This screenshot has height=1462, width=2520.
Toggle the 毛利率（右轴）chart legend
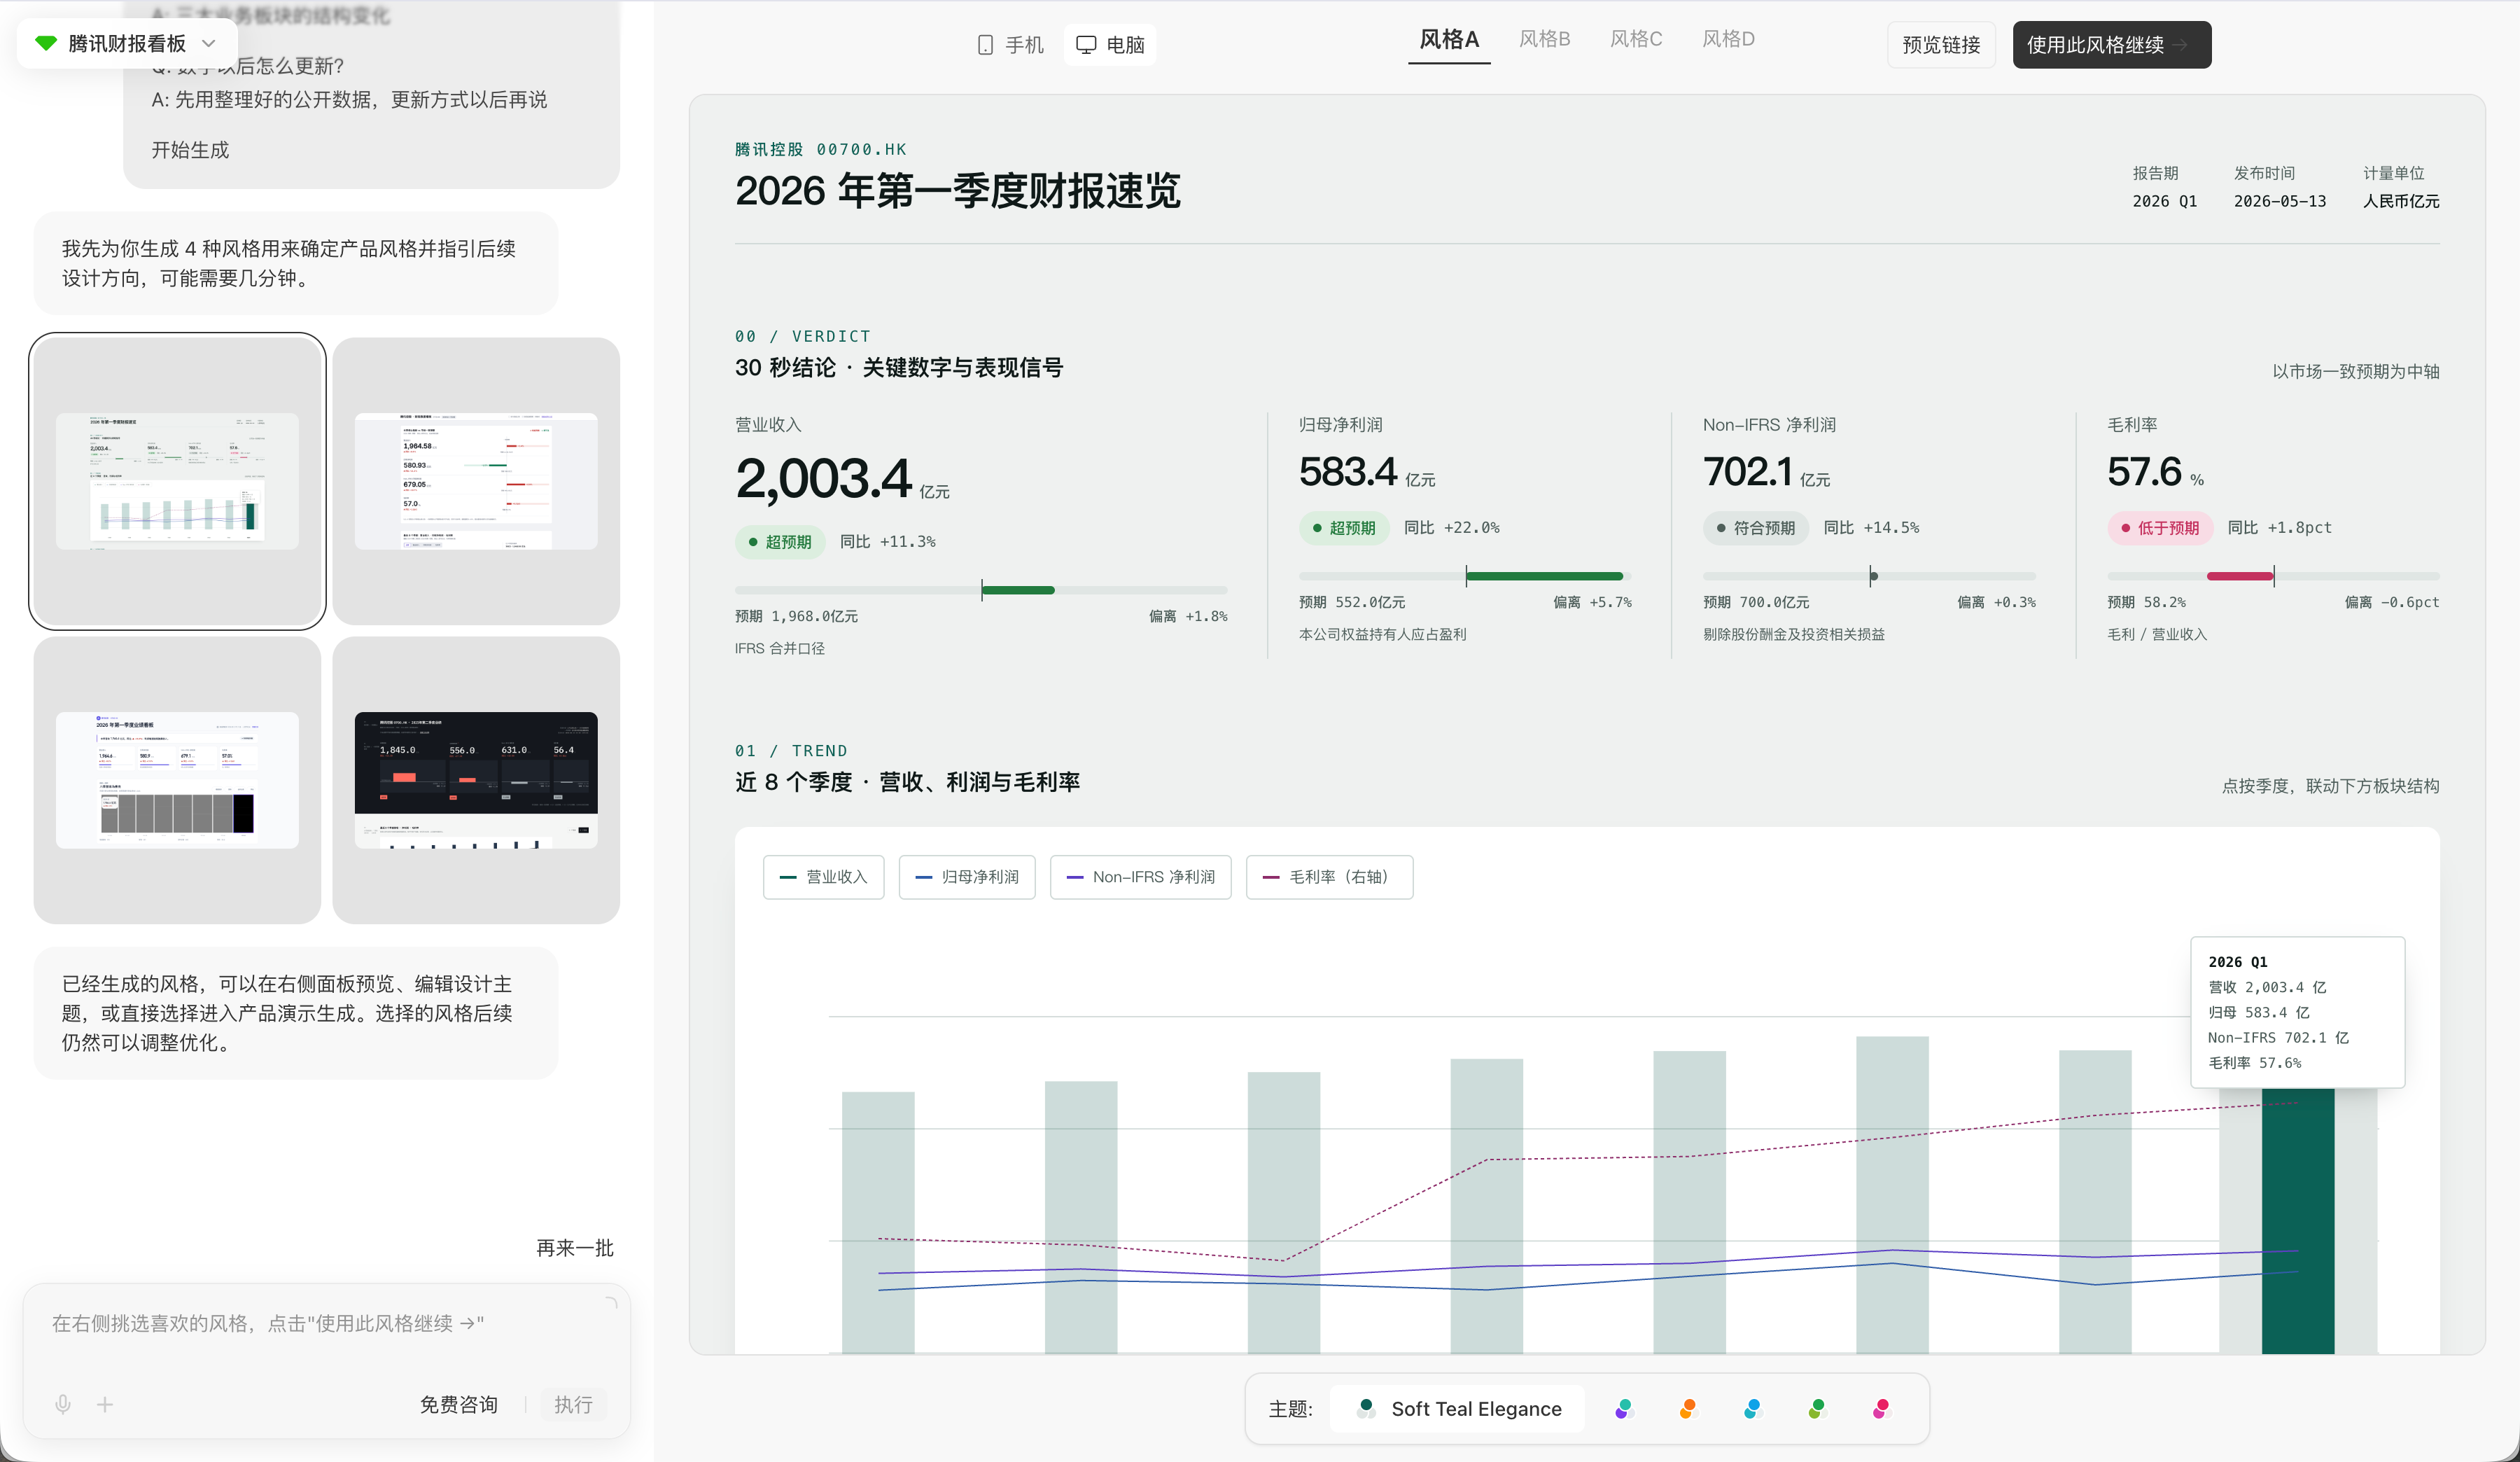pyautogui.click(x=1329, y=877)
